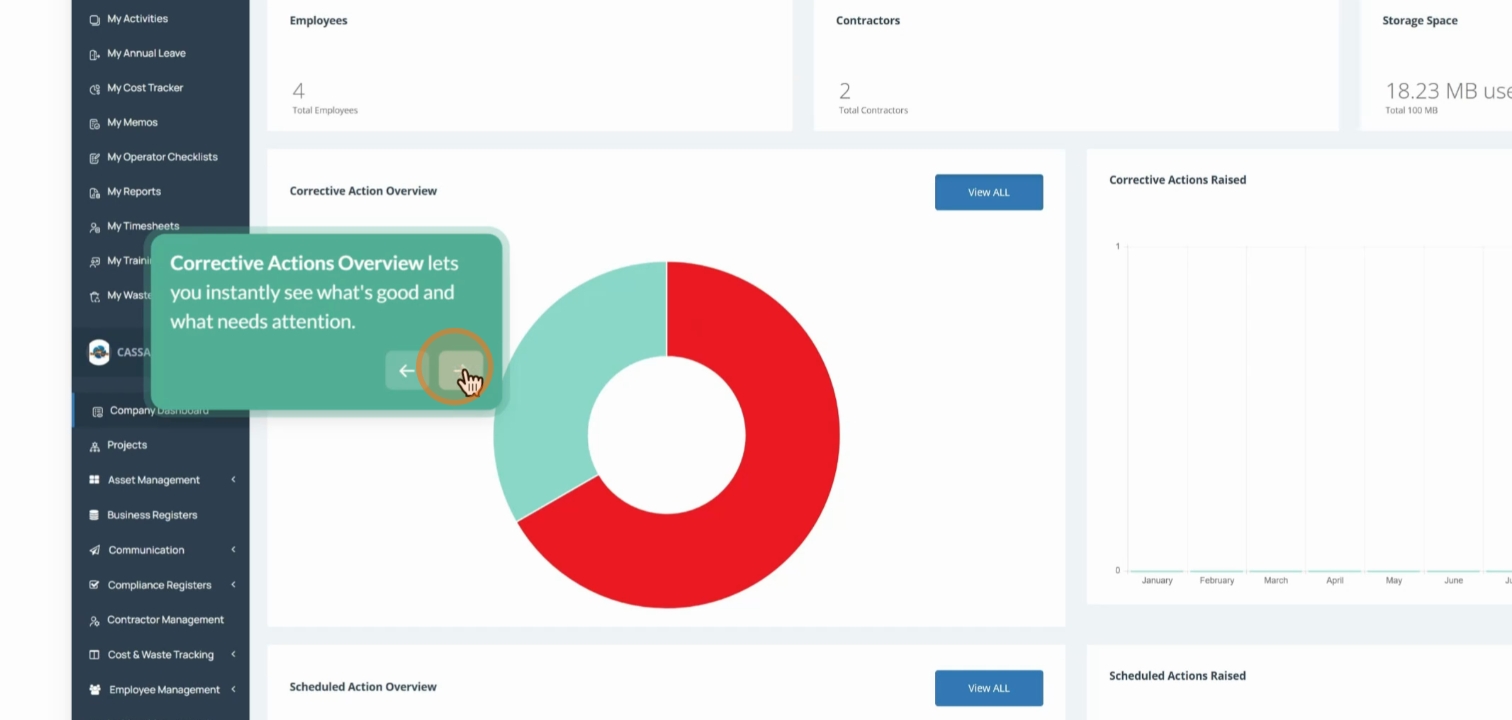The width and height of the screenshot is (1512, 720).
Task: Click the Corrective Actions Raised chart title
Action: pos(1178,180)
